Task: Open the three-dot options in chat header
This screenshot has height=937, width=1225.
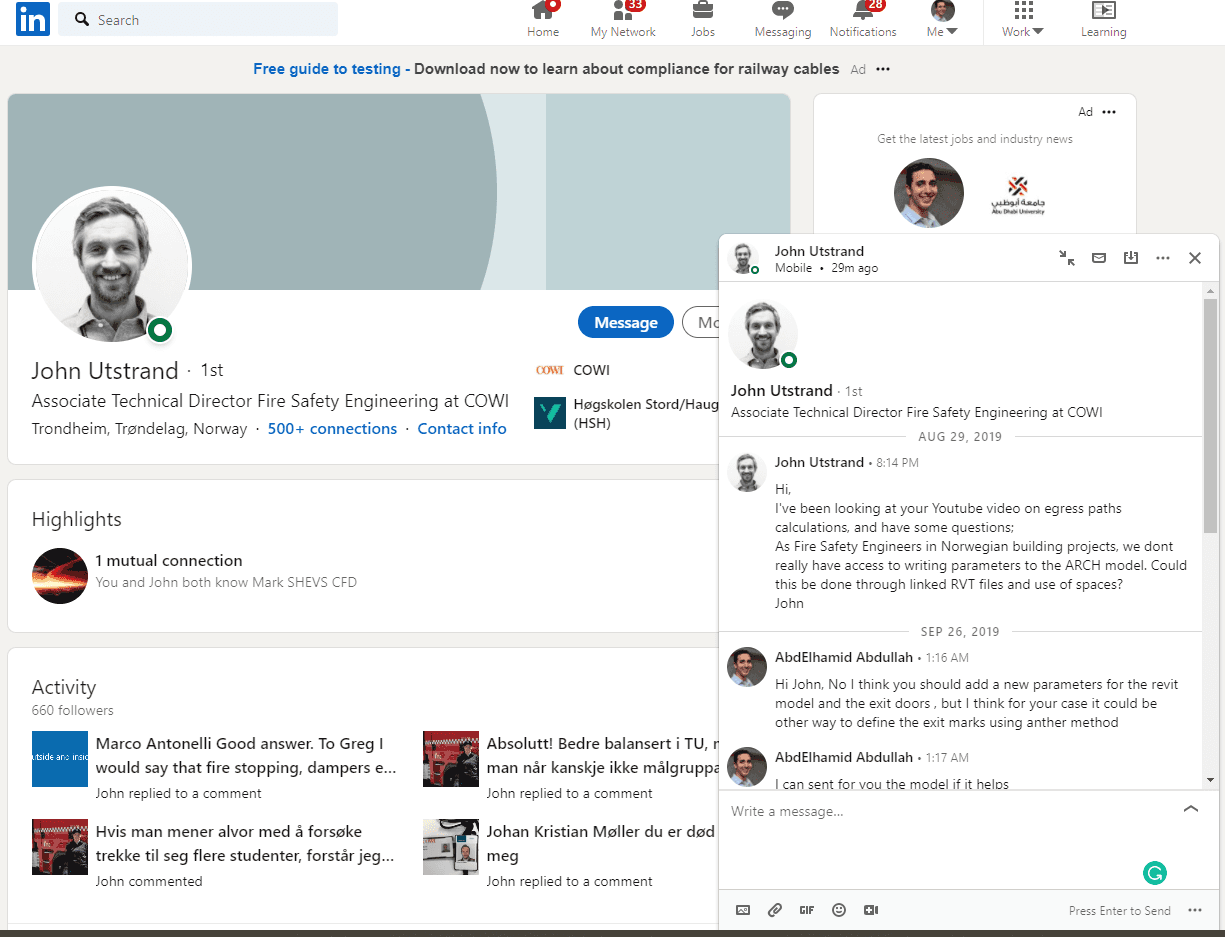Action: [1163, 258]
